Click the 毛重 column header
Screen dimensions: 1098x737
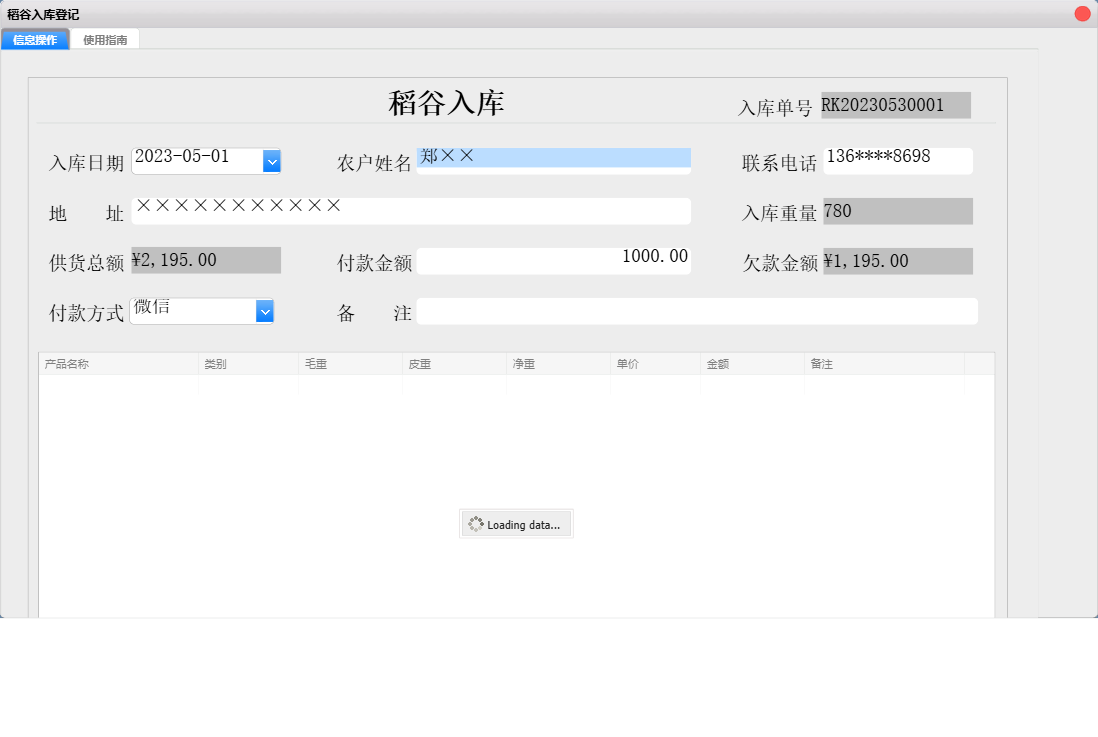click(x=350, y=364)
